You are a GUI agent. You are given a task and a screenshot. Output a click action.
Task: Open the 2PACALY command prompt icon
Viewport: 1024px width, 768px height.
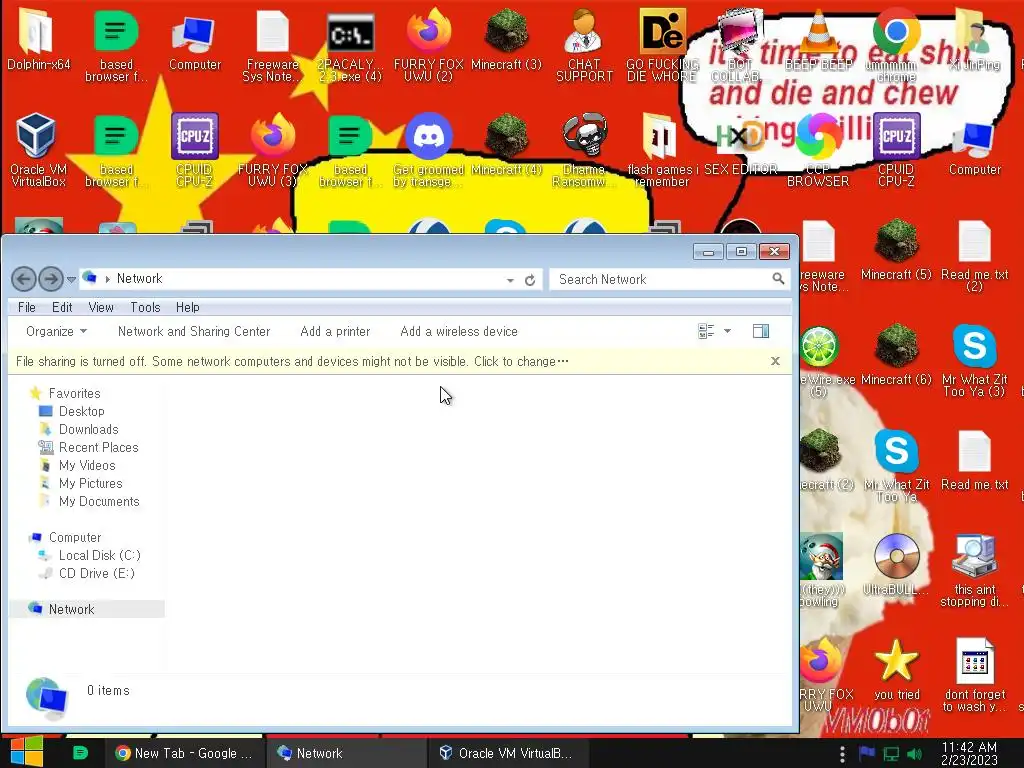(350, 44)
